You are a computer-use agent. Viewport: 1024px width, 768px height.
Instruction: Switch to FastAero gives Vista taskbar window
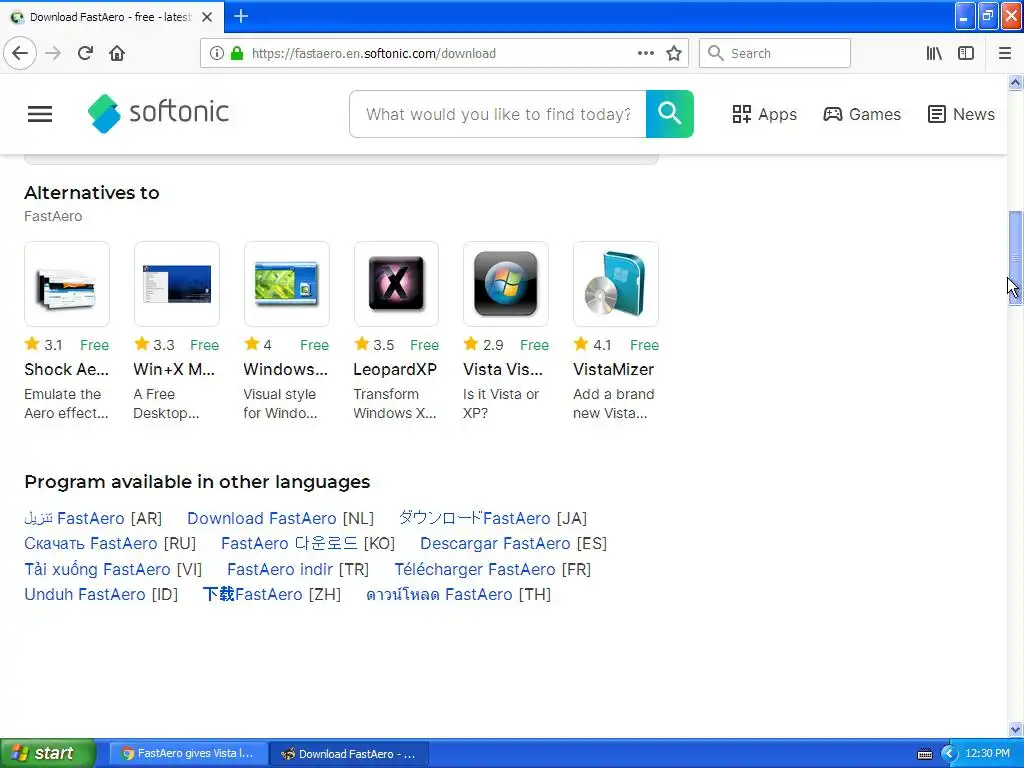point(189,754)
